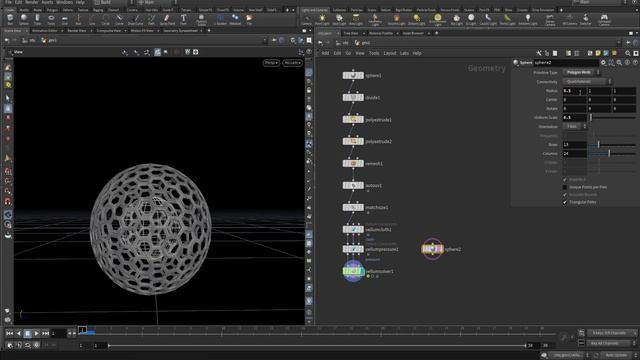Add a Caustic Light from shelf
The height and width of the screenshot is (360, 640).
(x=488, y=19)
